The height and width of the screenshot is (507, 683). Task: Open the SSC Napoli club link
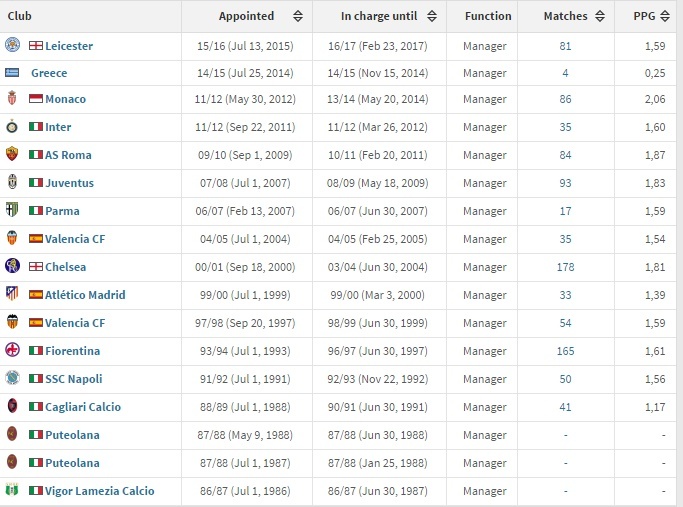click(74, 379)
